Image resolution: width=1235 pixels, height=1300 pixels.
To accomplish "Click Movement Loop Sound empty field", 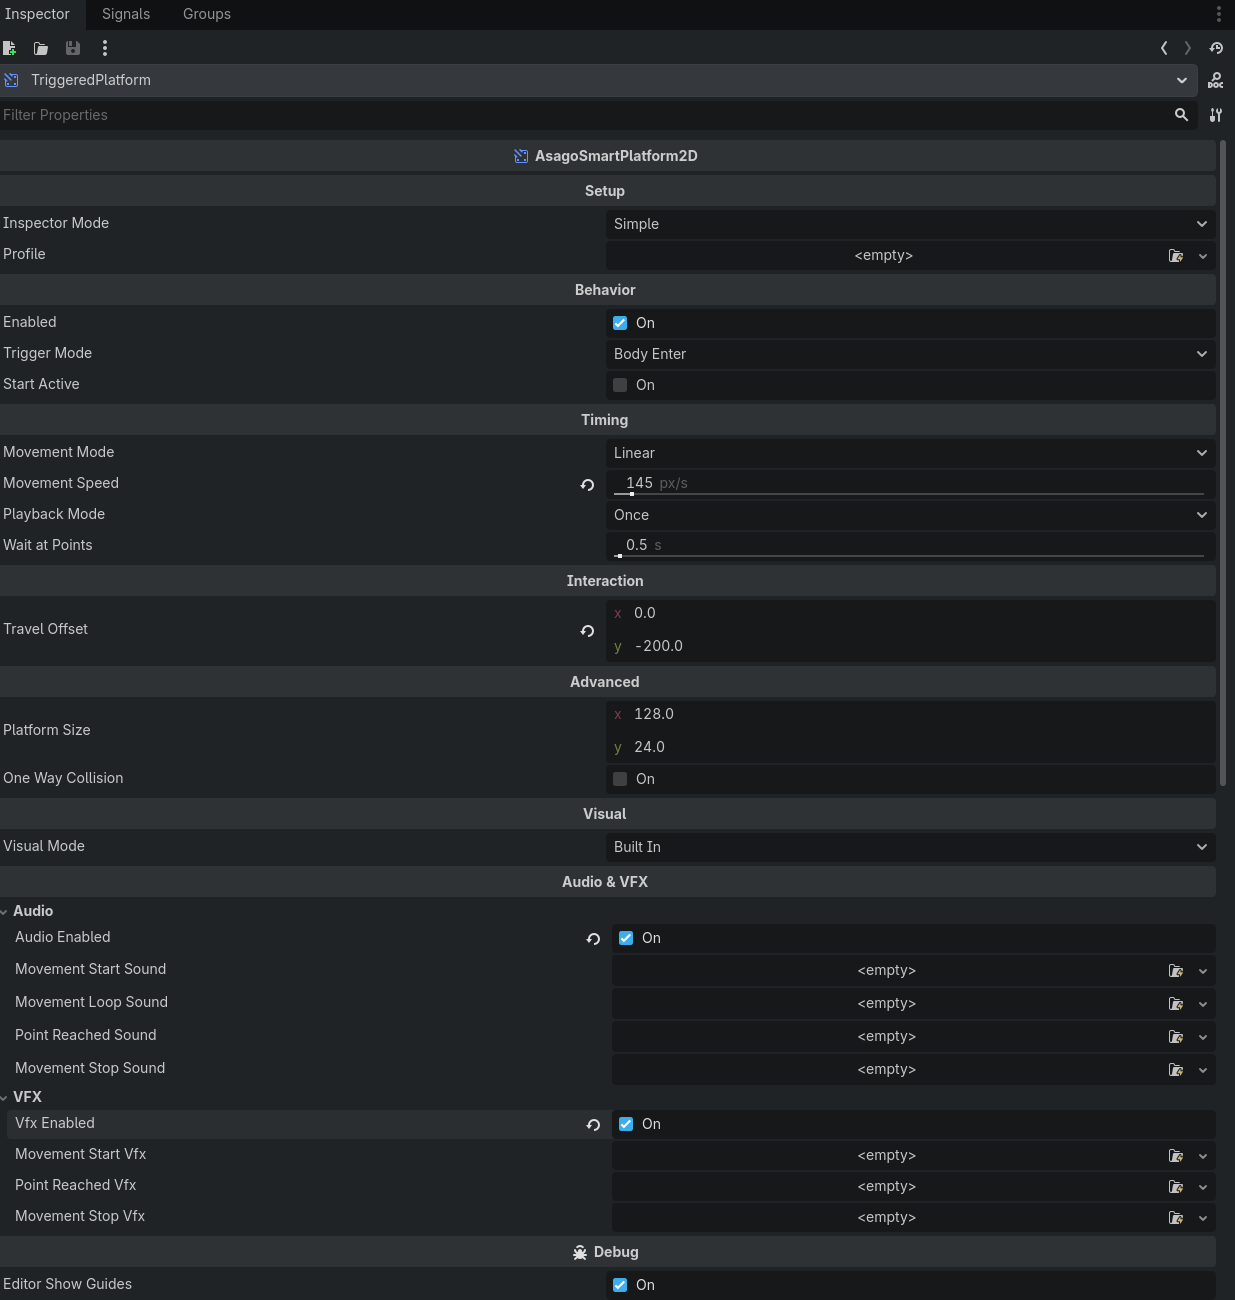I will 887,1003.
